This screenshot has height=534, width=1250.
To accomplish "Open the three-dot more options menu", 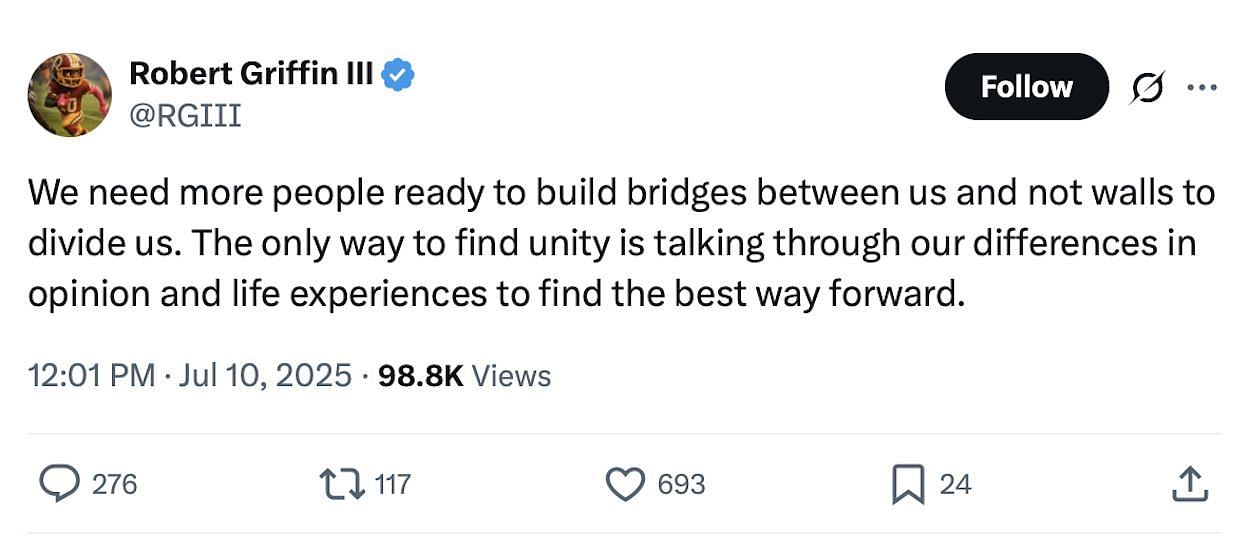I will (x=1201, y=87).
